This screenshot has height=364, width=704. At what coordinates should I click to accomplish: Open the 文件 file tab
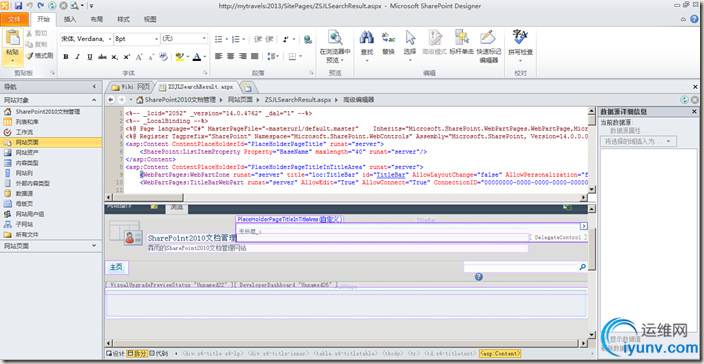(x=14, y=19)
